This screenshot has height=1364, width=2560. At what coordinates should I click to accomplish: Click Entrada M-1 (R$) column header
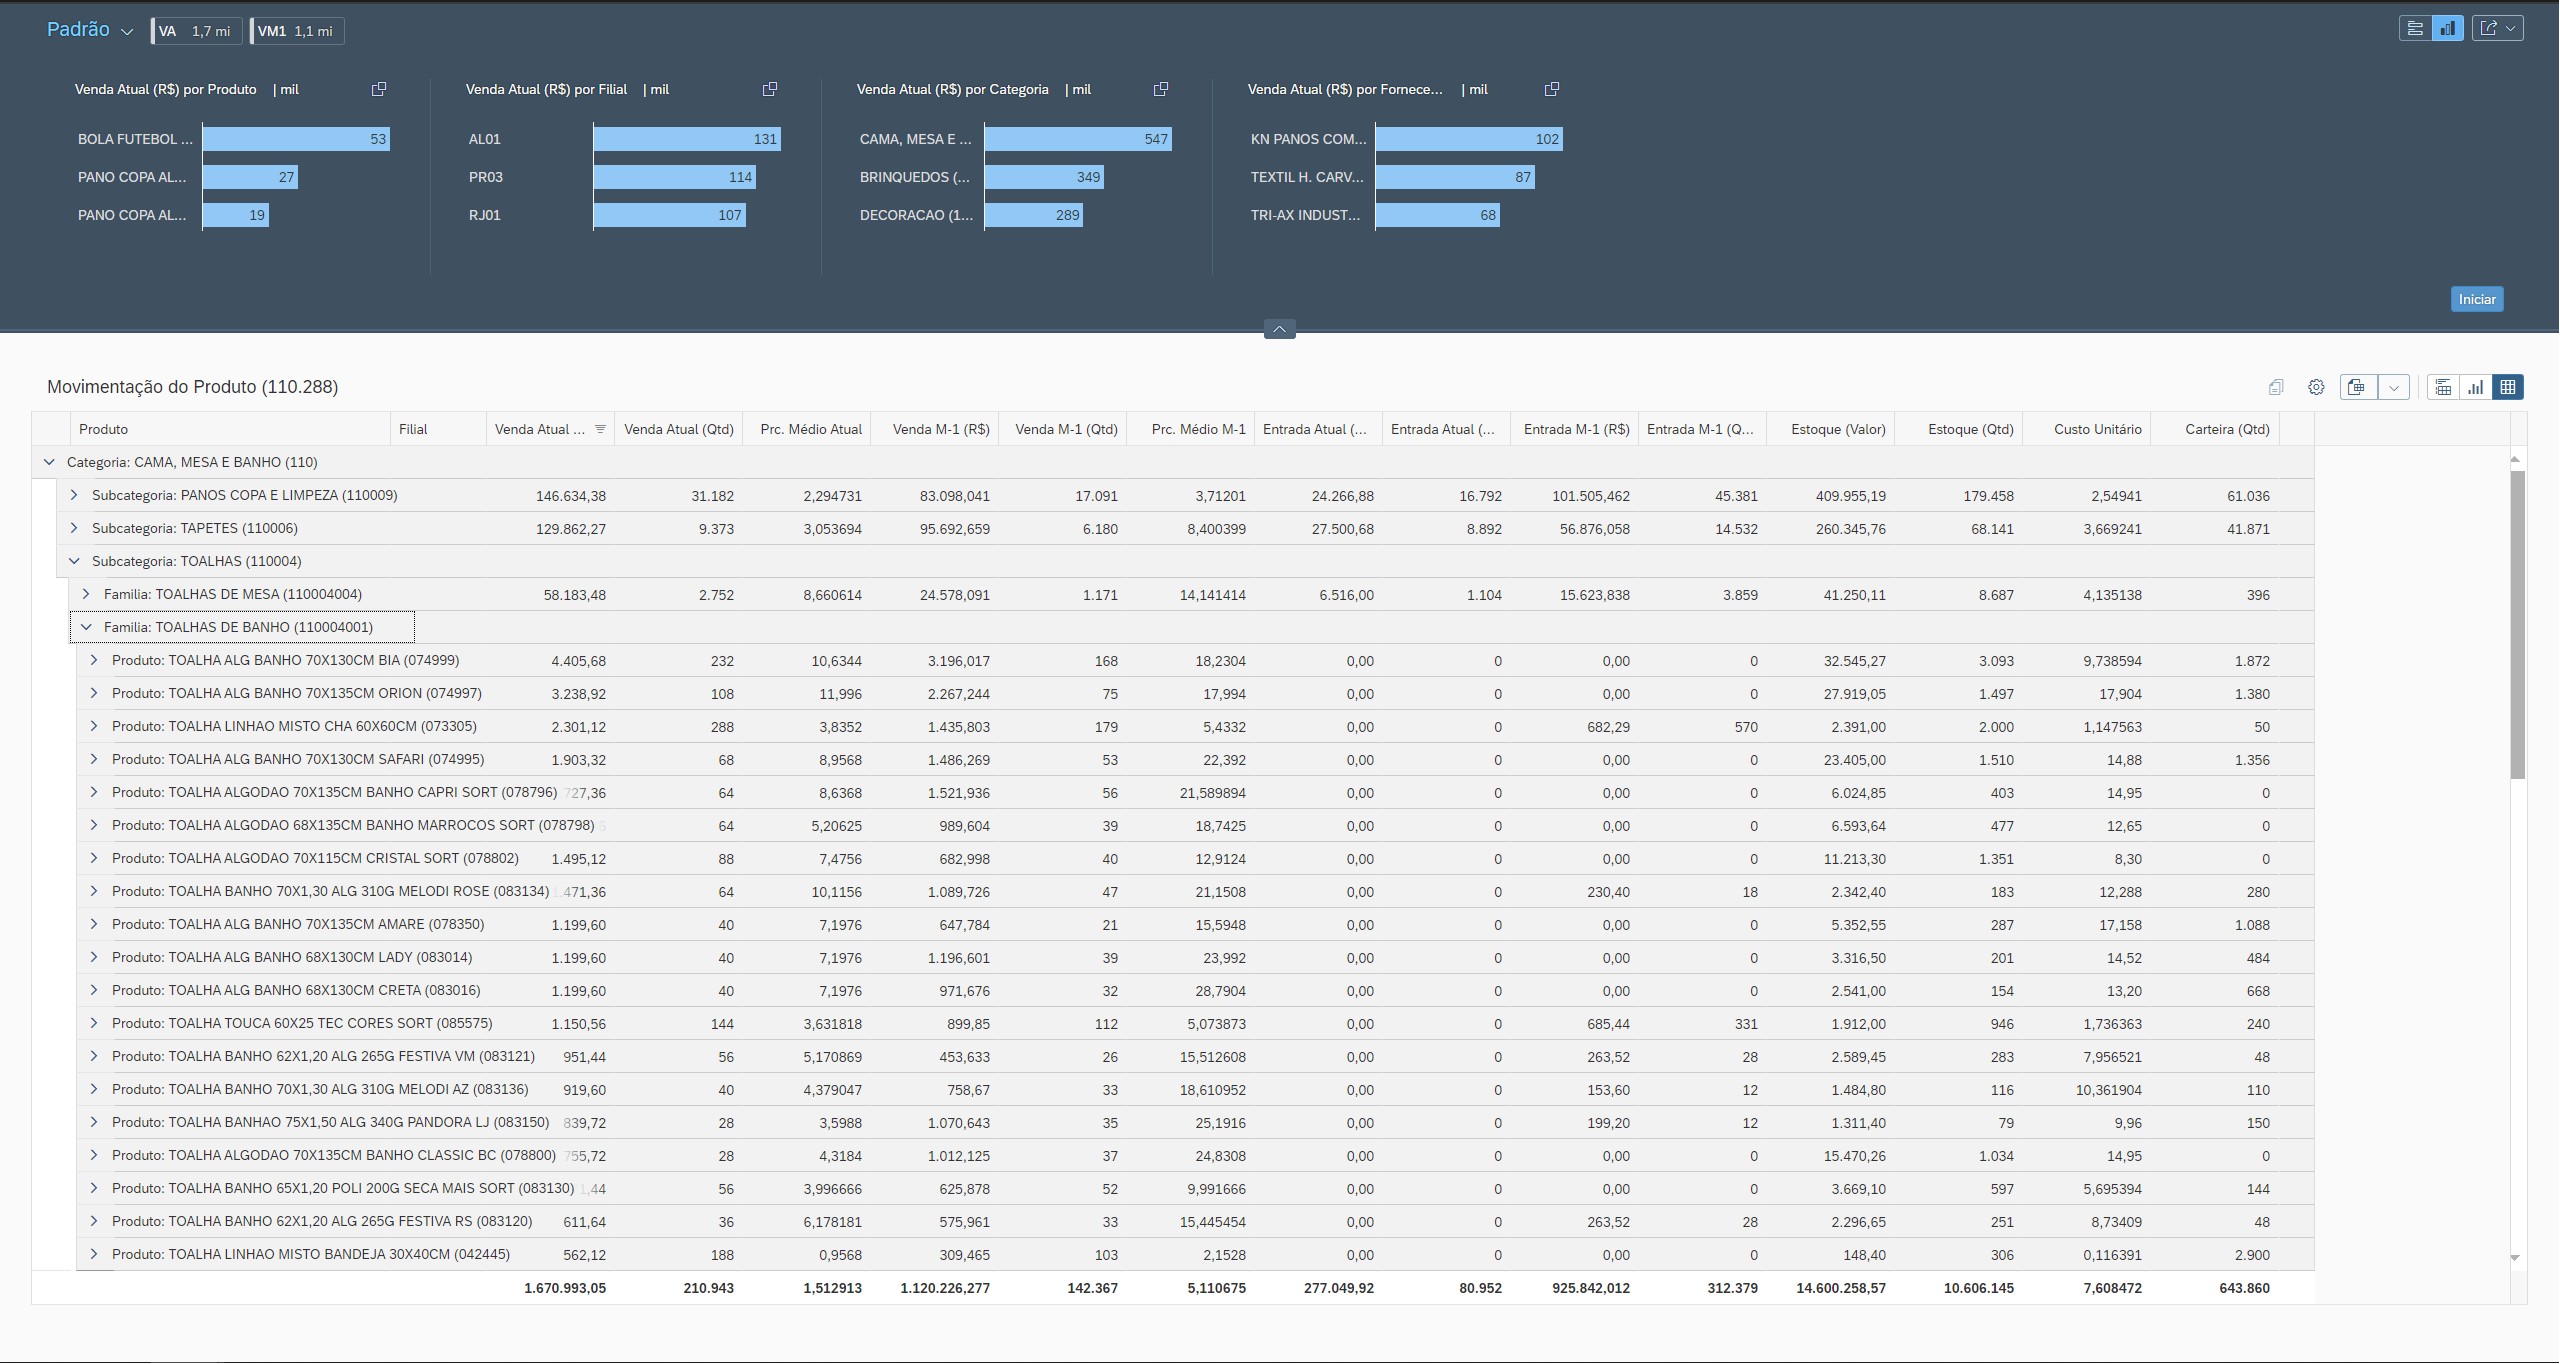coord(1575,429)
